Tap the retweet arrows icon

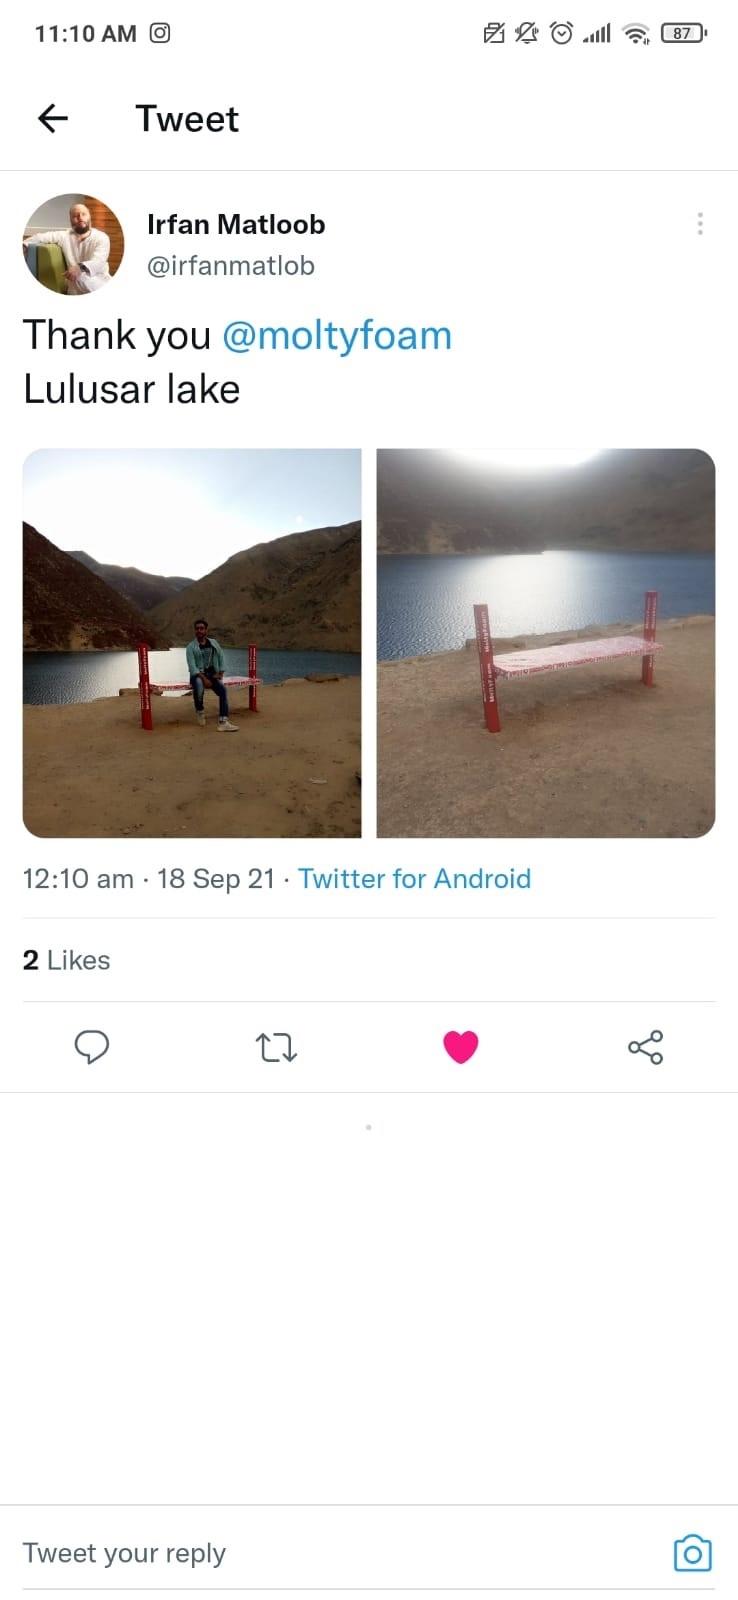pyautogui.click(x=276, y=1047)
